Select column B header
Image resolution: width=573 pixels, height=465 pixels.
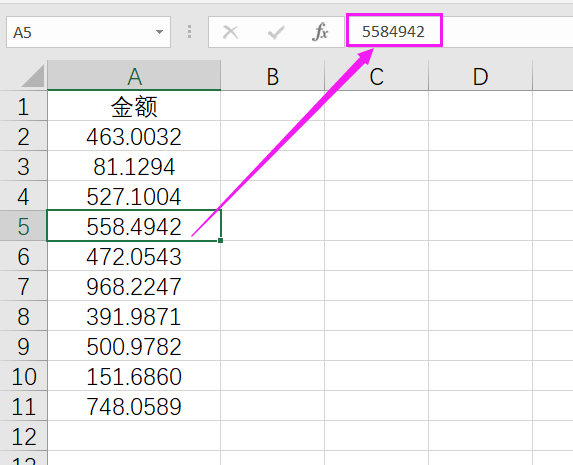(273, 76)
